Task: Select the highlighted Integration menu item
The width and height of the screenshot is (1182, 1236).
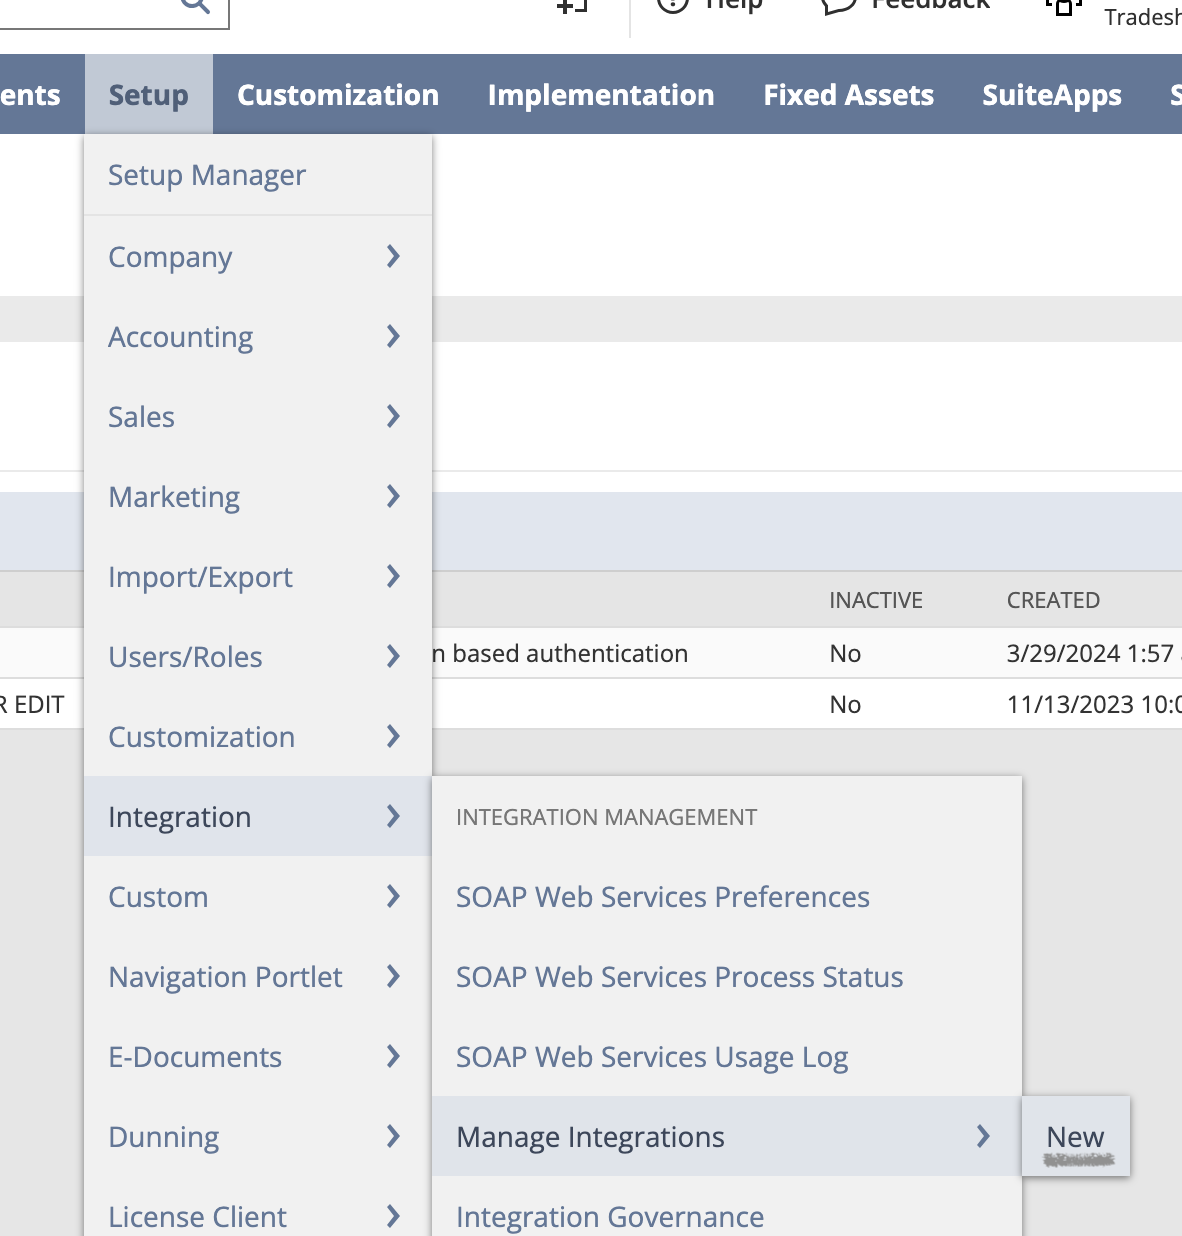Action: 258,817
